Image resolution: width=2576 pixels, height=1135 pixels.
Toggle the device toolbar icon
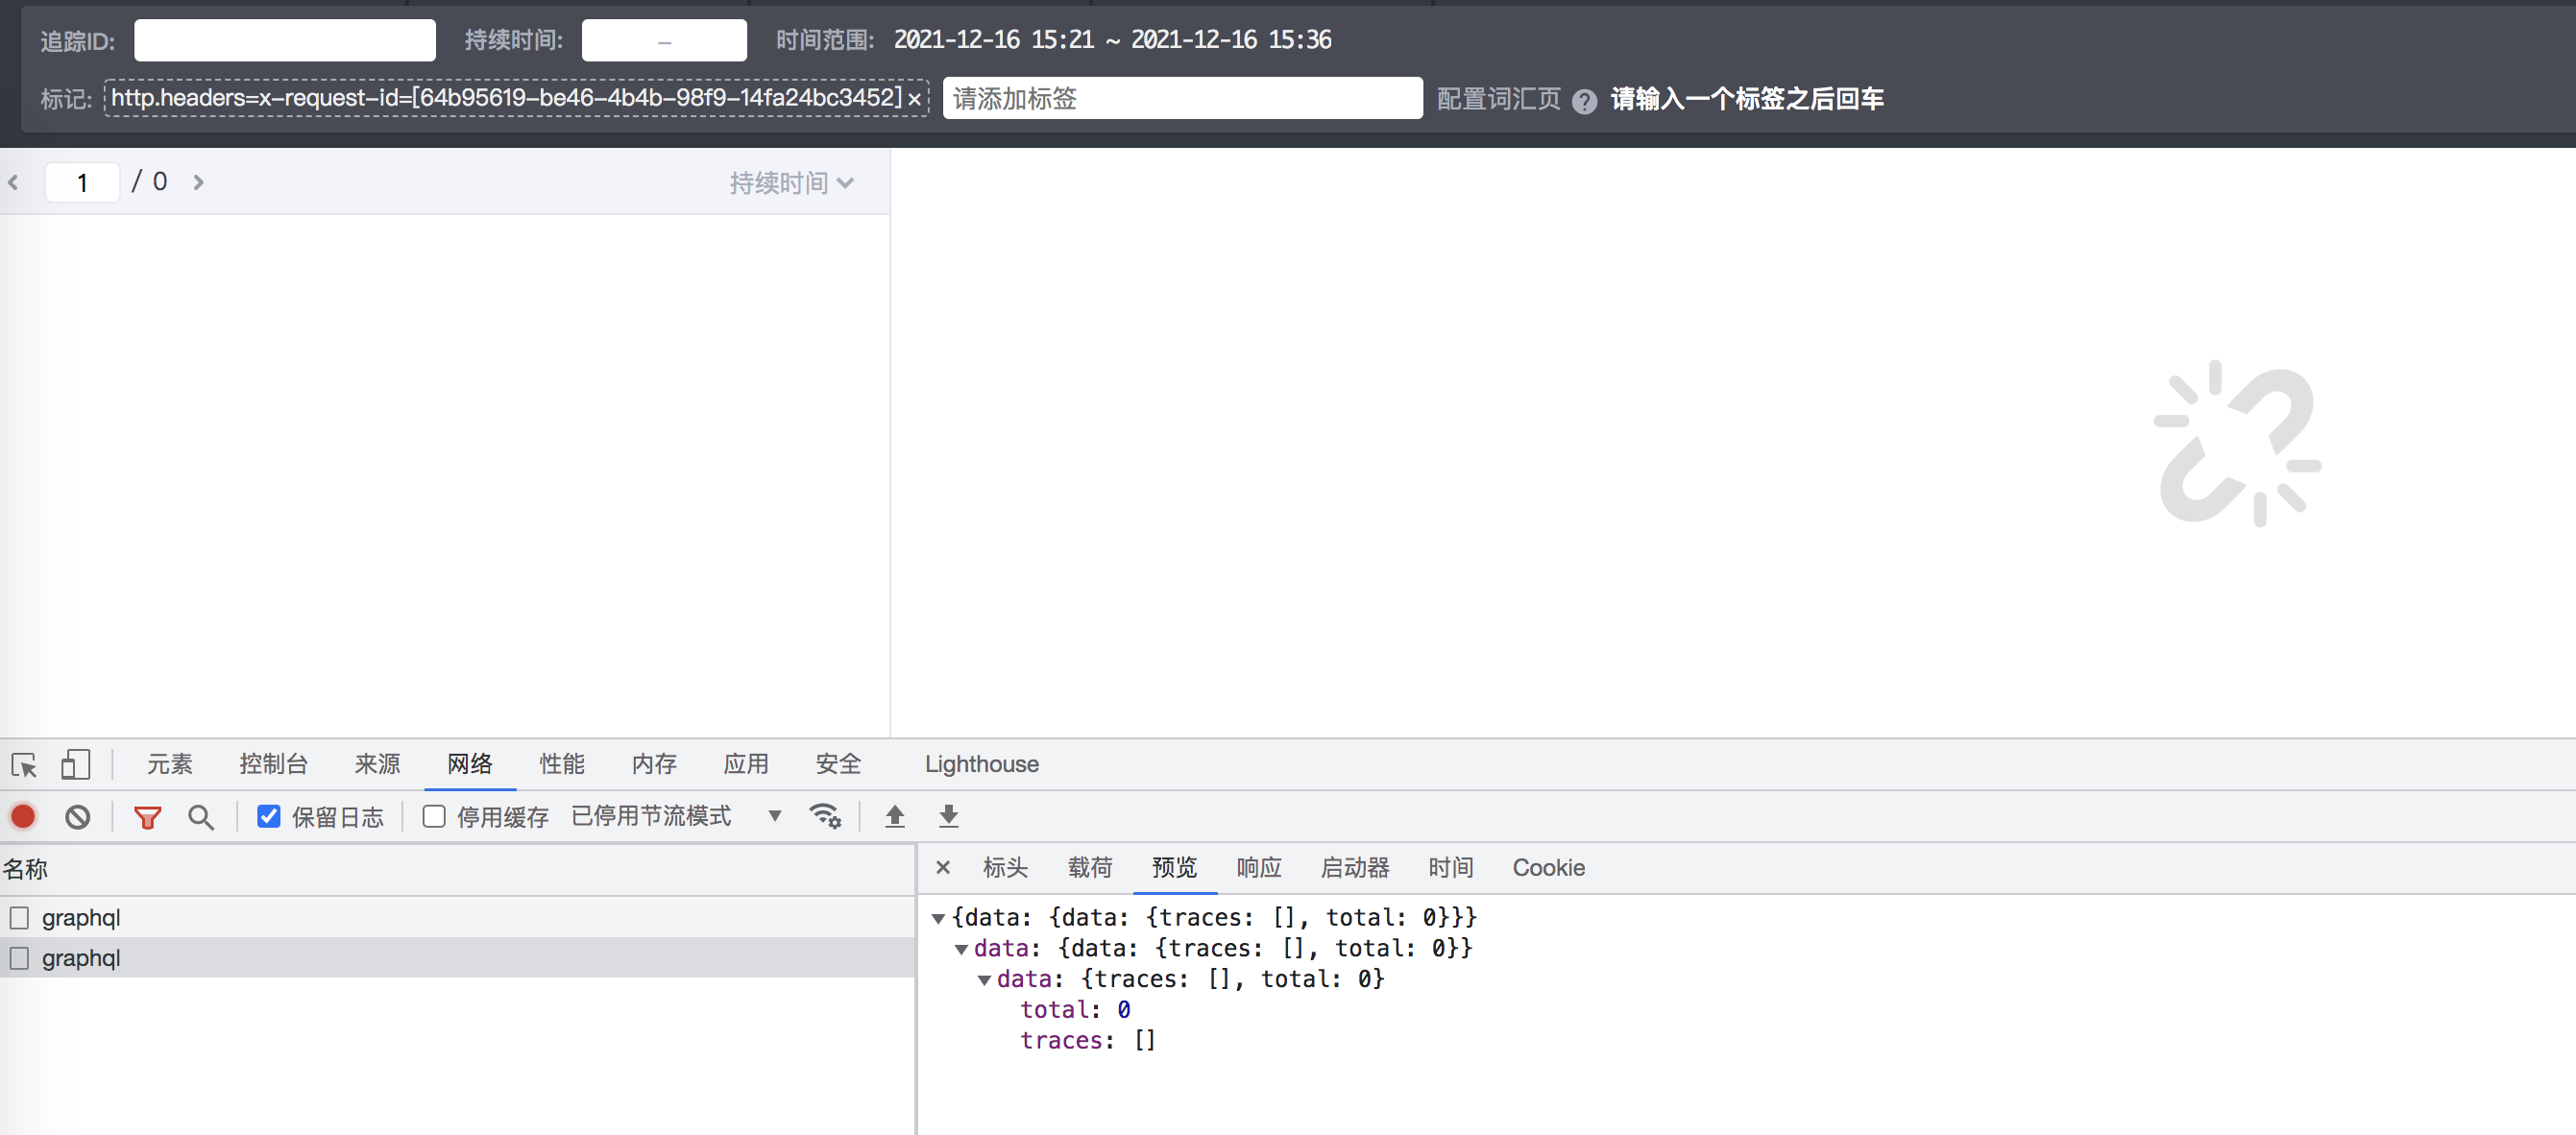coord(75,765)
